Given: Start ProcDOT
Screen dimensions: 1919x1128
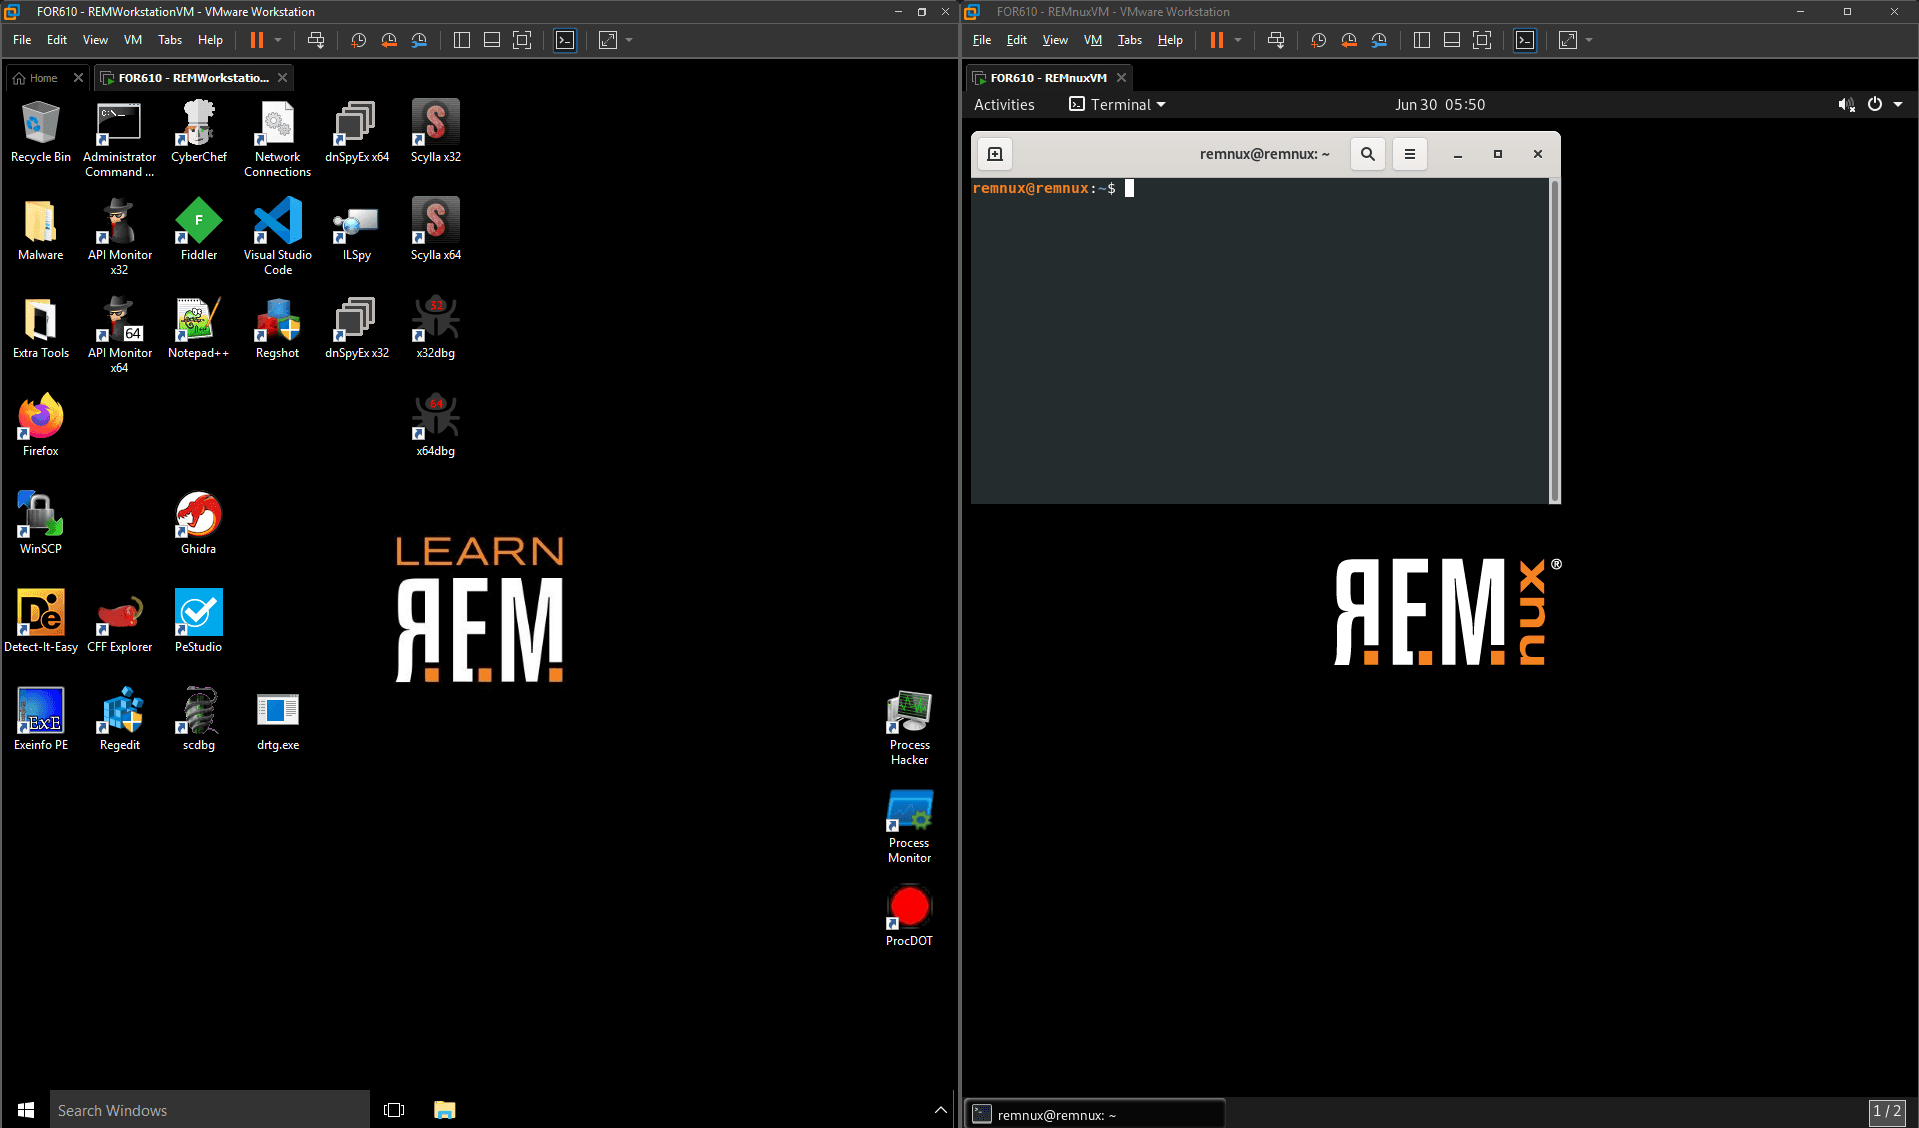Looking at the screenshot, I should [x=908, y=905].
